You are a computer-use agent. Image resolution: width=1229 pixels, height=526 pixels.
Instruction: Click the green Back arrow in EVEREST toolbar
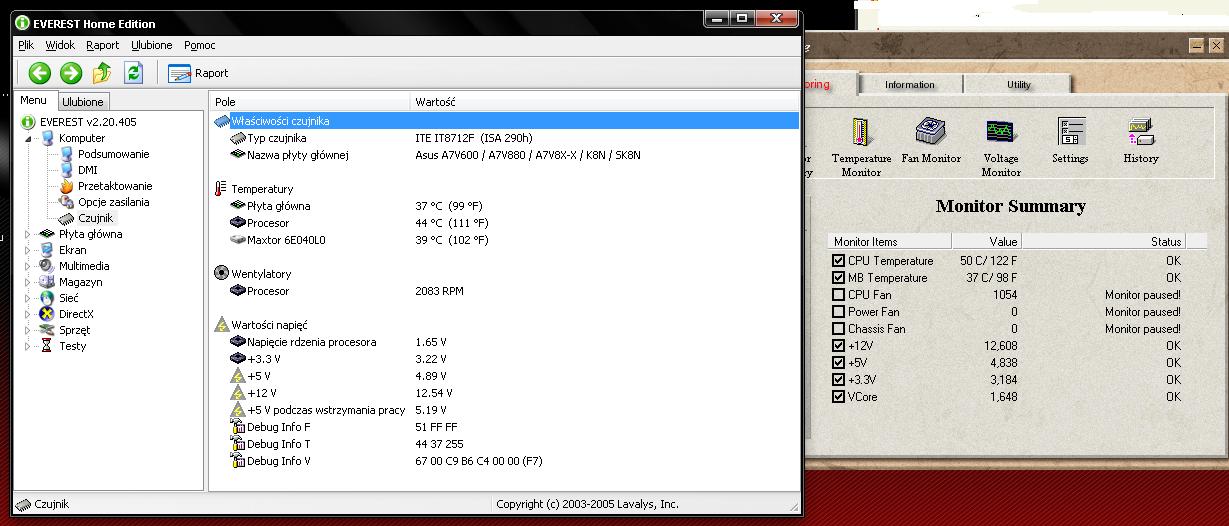(x=39, y=72)
